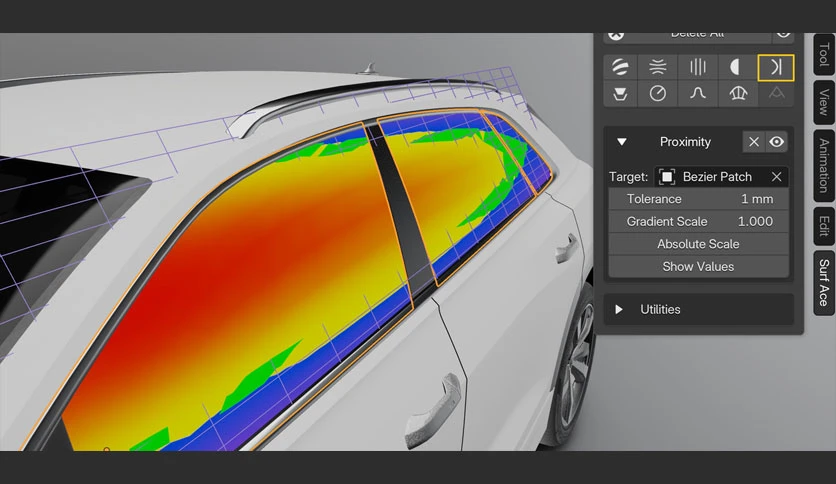
Task: Toggle Proximity visibility eye icon
Action: click(x=777, y=142)
